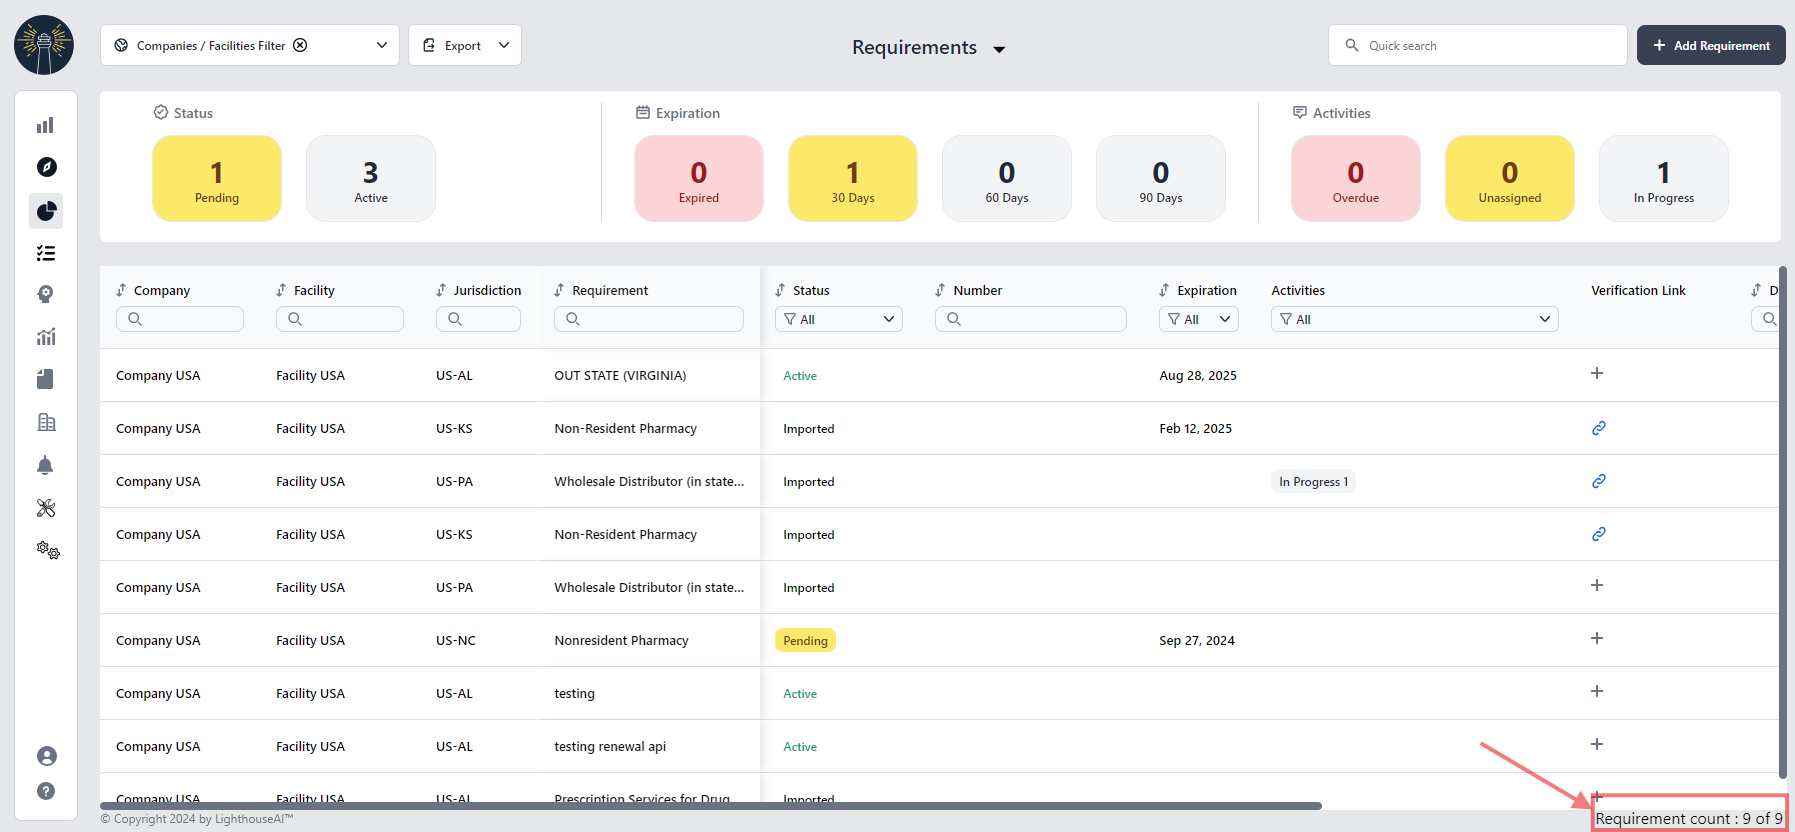1795x832 pixels.
Task: Select the Pending status card
Action: tap(217, 179)
